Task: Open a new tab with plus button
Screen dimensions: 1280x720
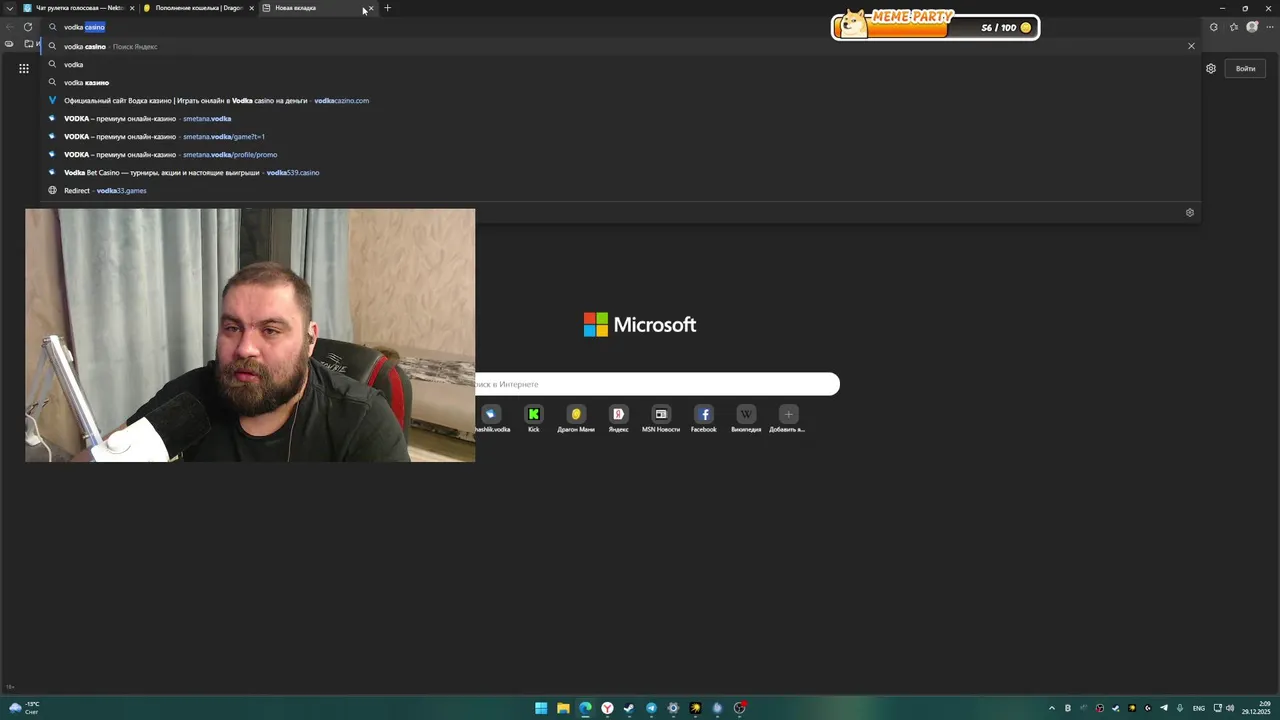Action: 388,8
